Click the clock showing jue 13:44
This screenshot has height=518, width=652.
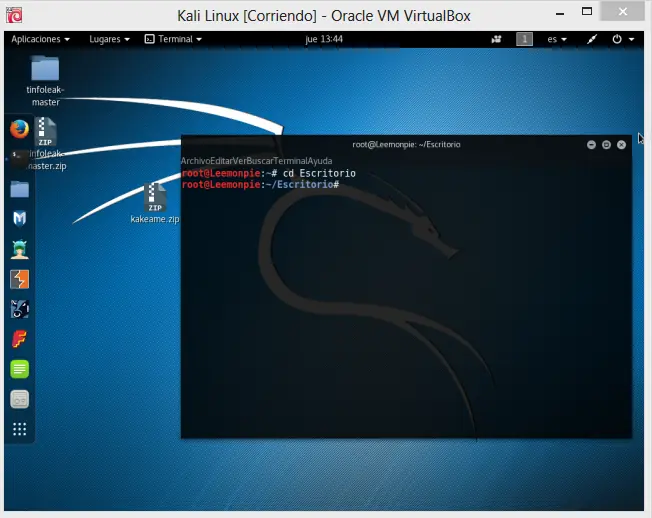[x=324, y=39]
